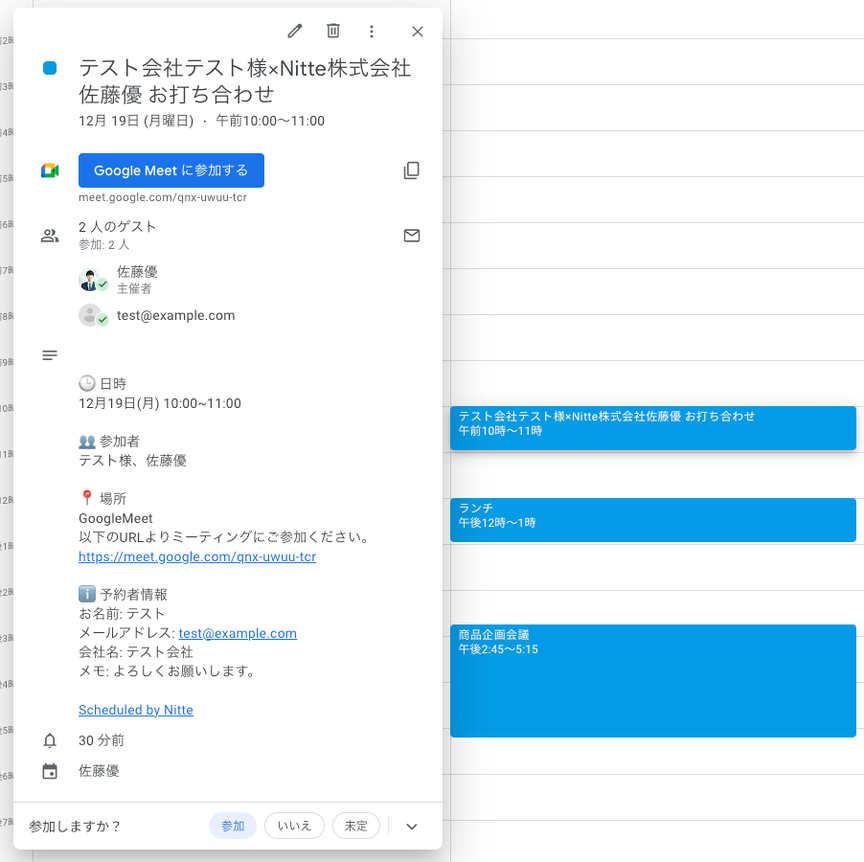Open the https://meet.google.com/qnx-uwuu-tcr link
The image size is (864, 862).
pyautogui.click(x=197, y=557)
